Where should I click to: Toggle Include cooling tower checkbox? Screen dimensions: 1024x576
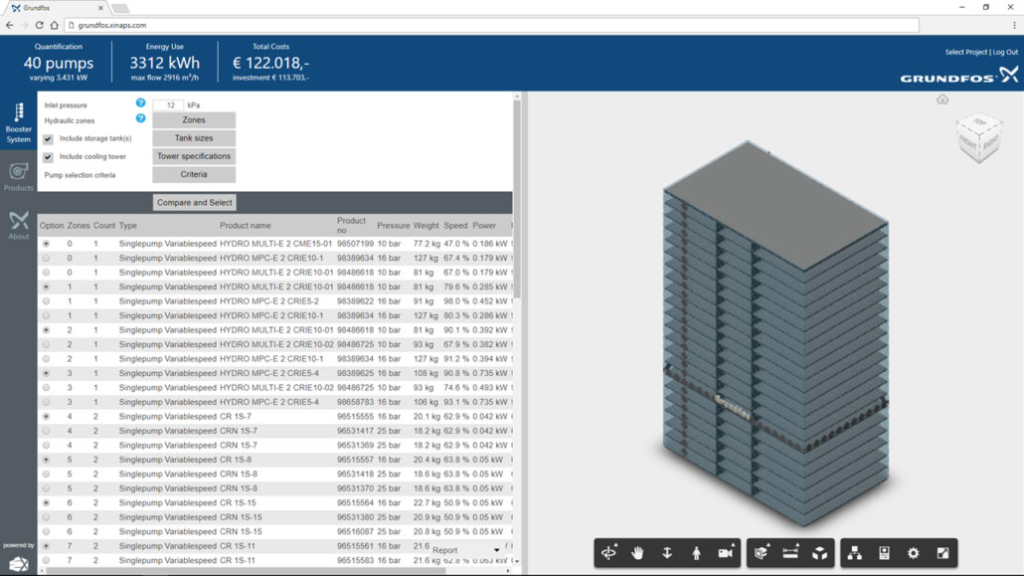tap(48, 157)
